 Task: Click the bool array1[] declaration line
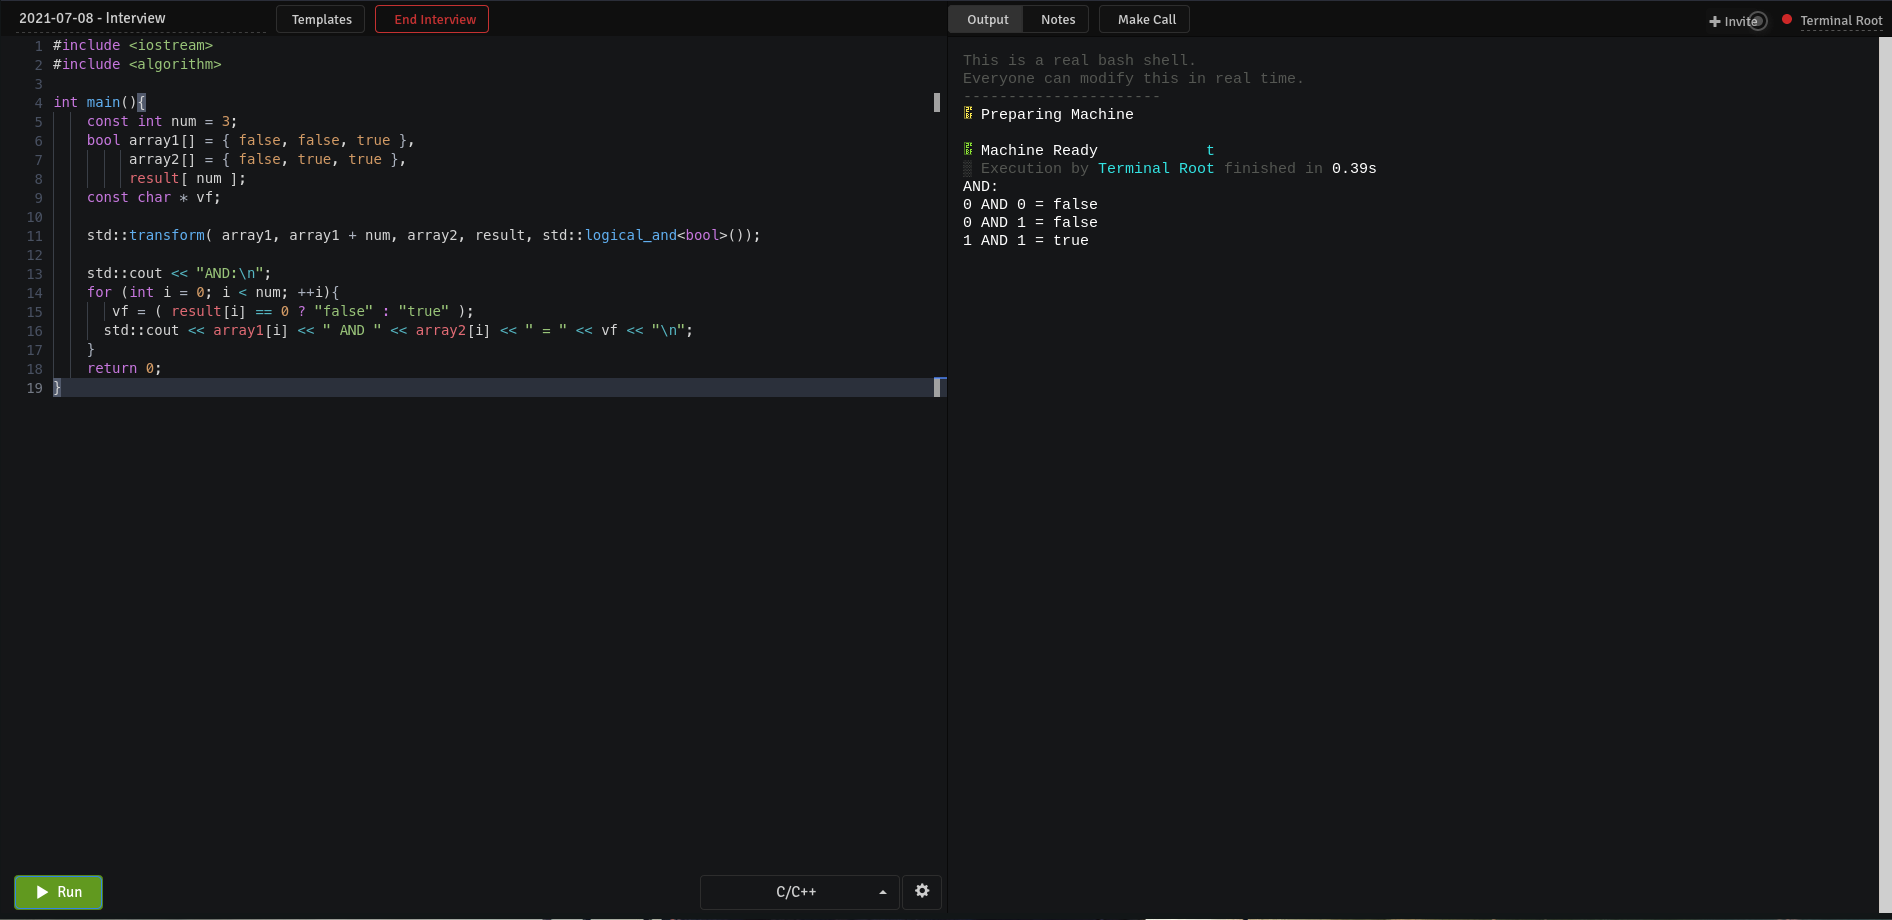coord(250,140)
